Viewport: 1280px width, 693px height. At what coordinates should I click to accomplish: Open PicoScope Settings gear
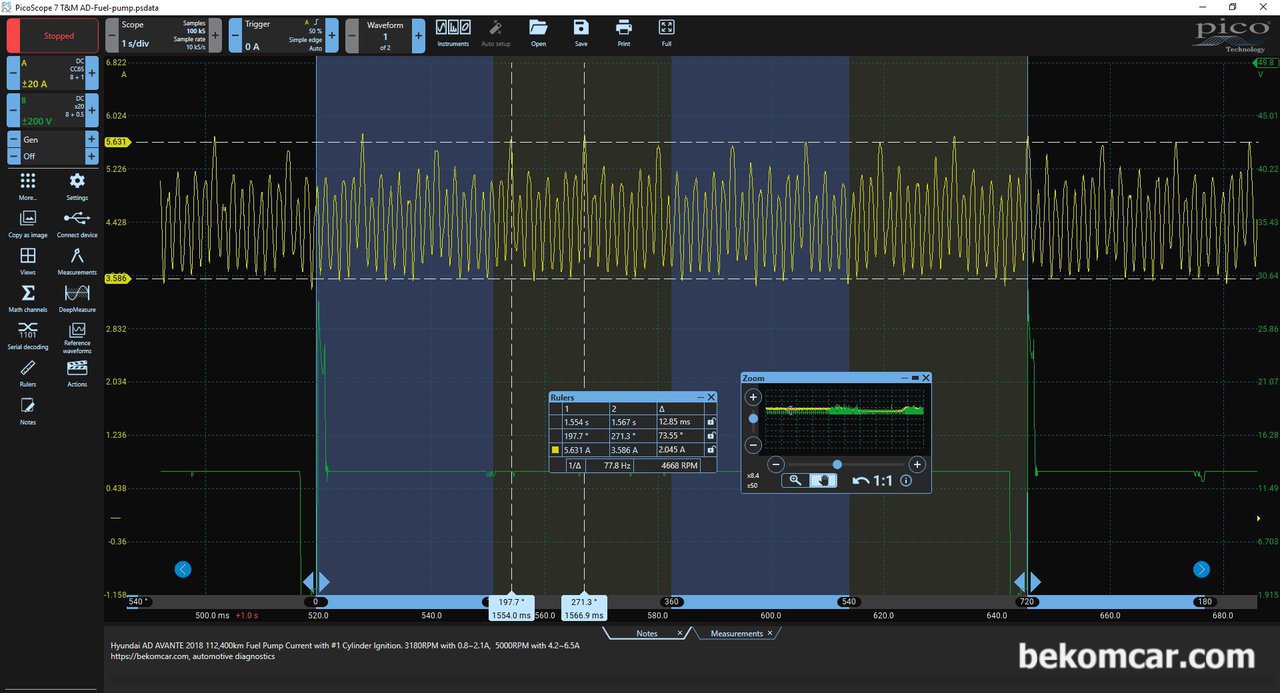coord(77,185)
